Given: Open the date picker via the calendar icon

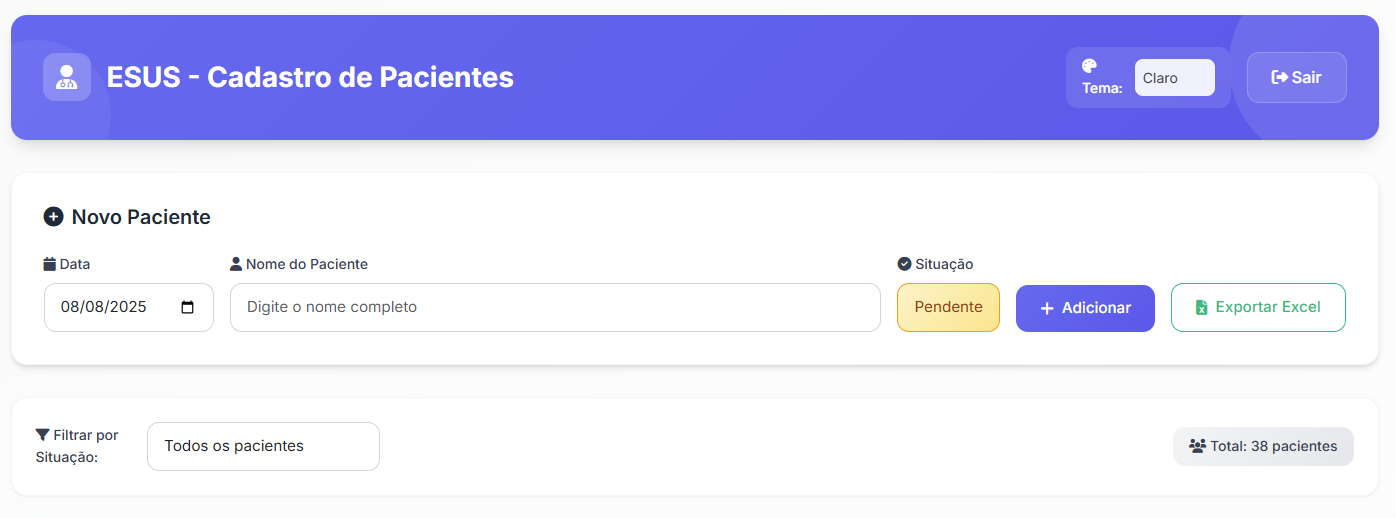Looking at the screenshot, I should (x=187, y=307).
